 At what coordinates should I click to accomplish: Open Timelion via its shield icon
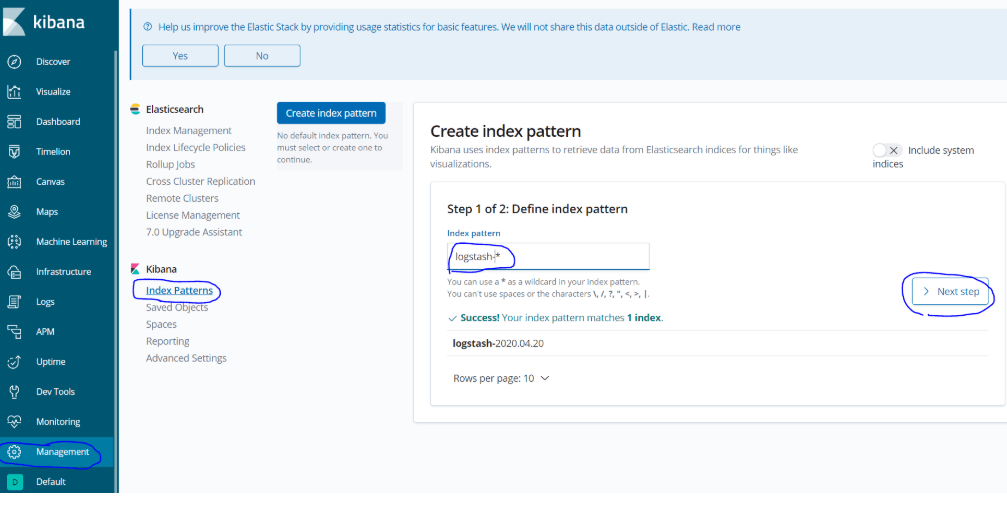click(x=14, y=152)
